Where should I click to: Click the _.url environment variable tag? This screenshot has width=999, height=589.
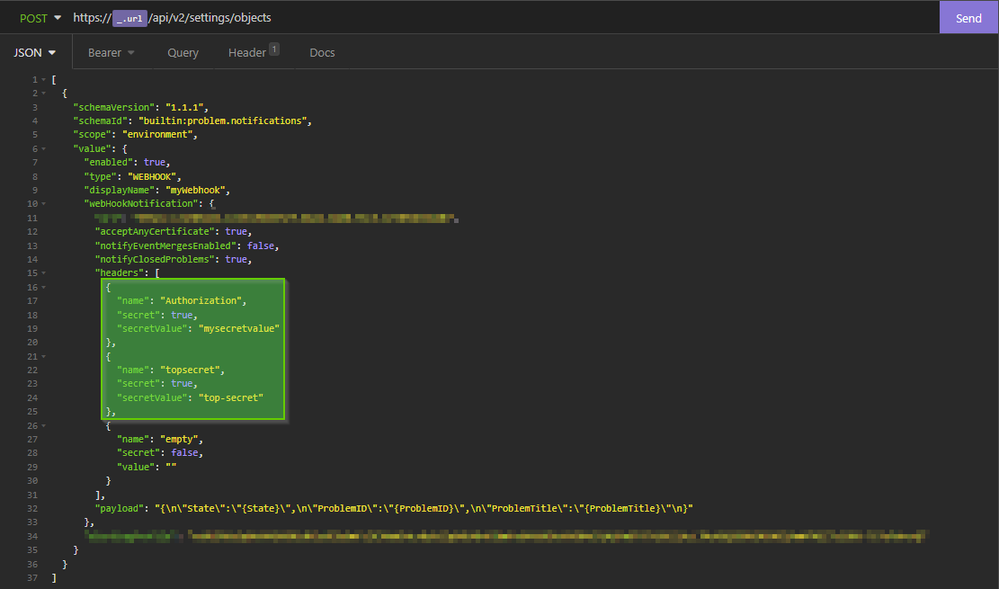[129, 18]
